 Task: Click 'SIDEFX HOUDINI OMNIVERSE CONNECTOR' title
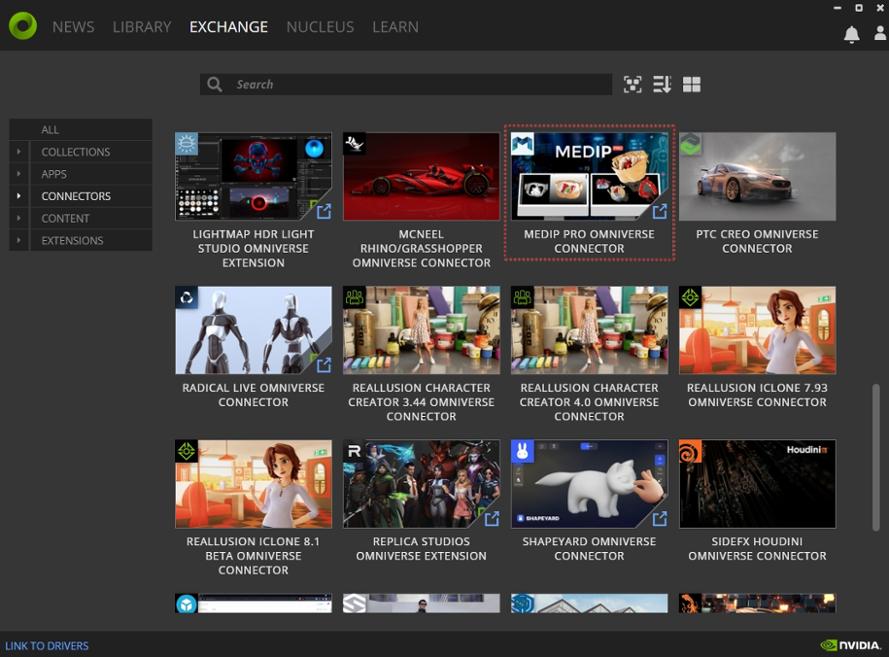tap(757, 549)
